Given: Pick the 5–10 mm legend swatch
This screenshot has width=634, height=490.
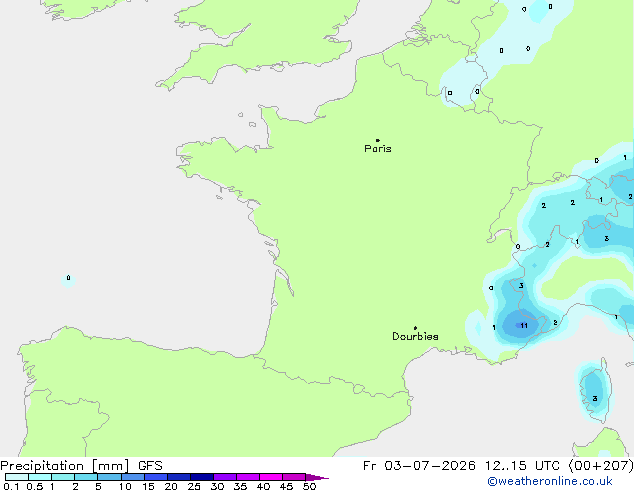Looking at the screenshot, I should click(109, 477).
